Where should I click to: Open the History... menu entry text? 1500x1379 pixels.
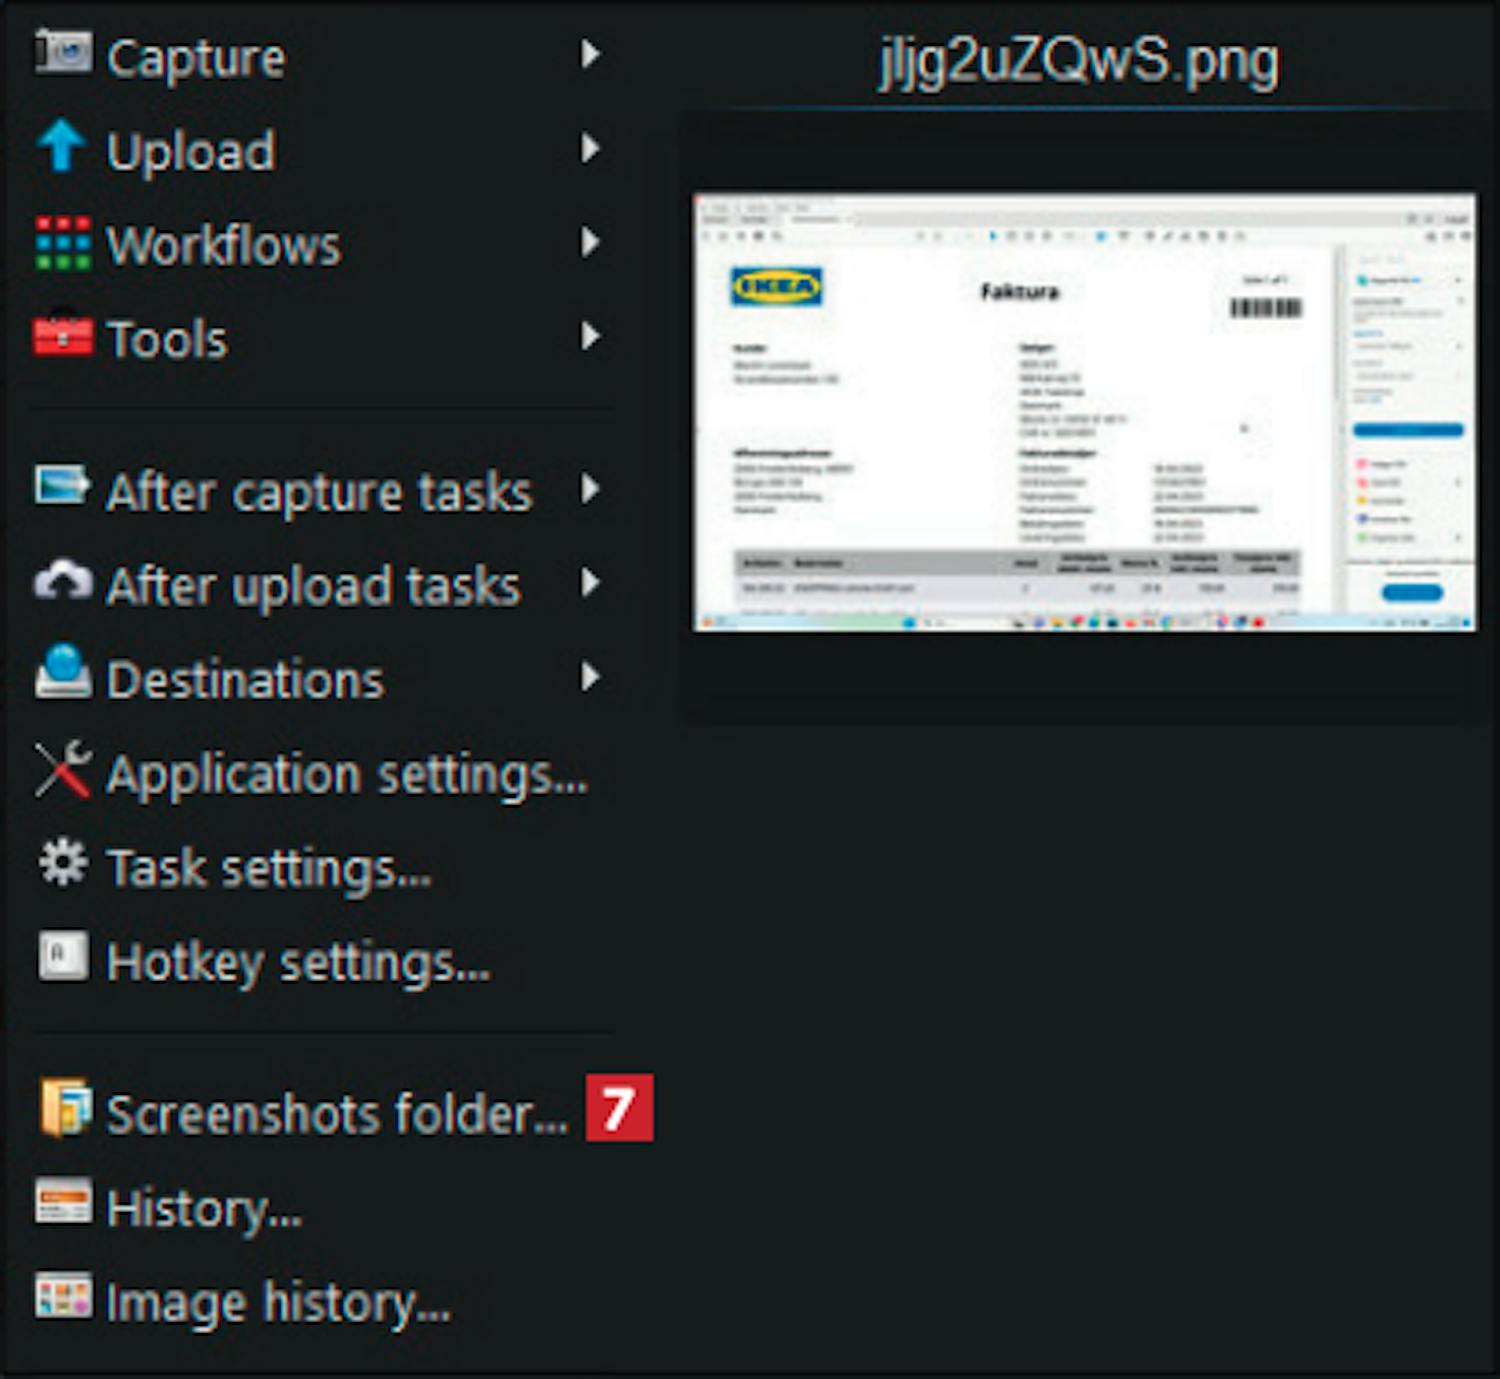coord(204,1208)
